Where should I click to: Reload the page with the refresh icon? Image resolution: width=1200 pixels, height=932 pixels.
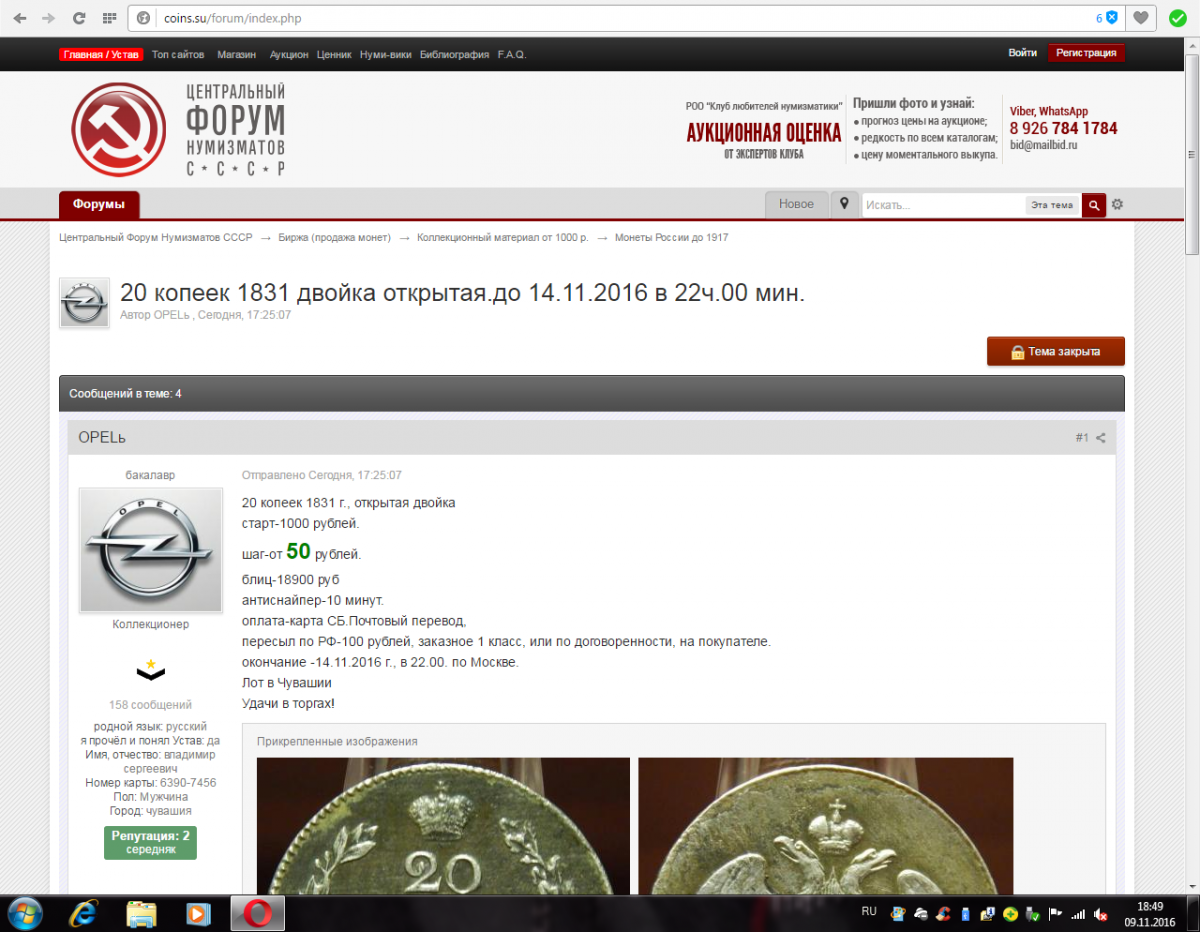79,18
